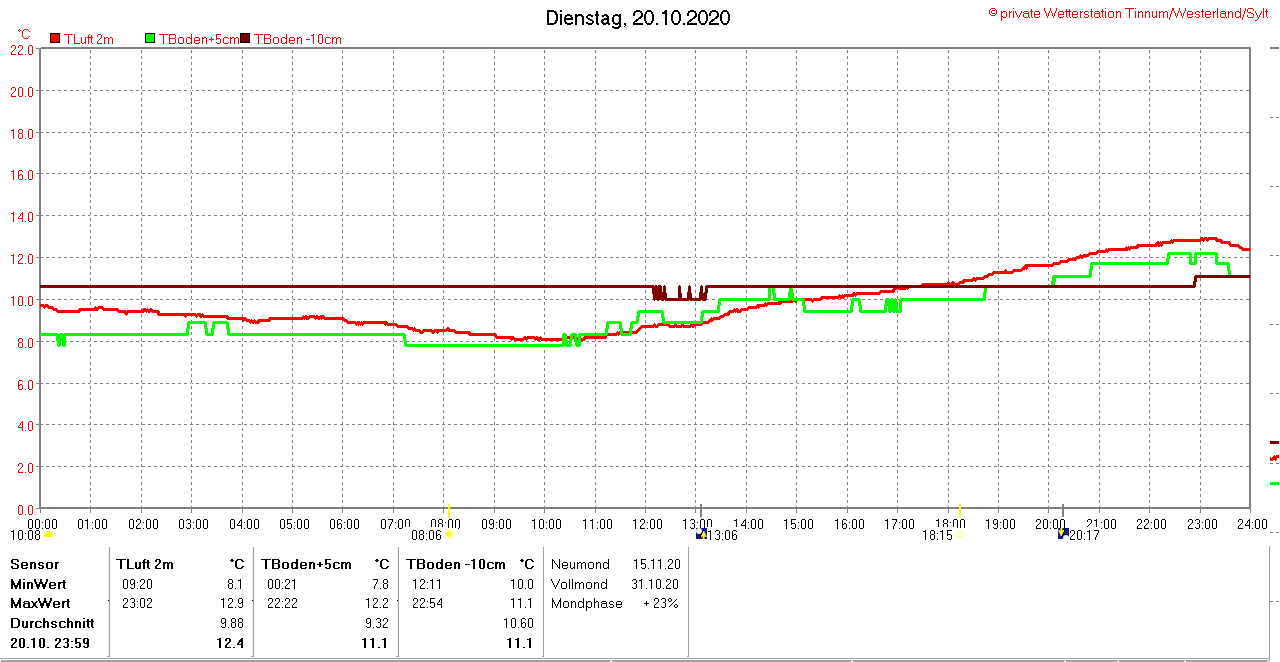Image resolution: width=1280 pixels, height=662 pixels.
Task: Click the private Wetterstation Tinnum copyright text
Action: (1130, 13)
